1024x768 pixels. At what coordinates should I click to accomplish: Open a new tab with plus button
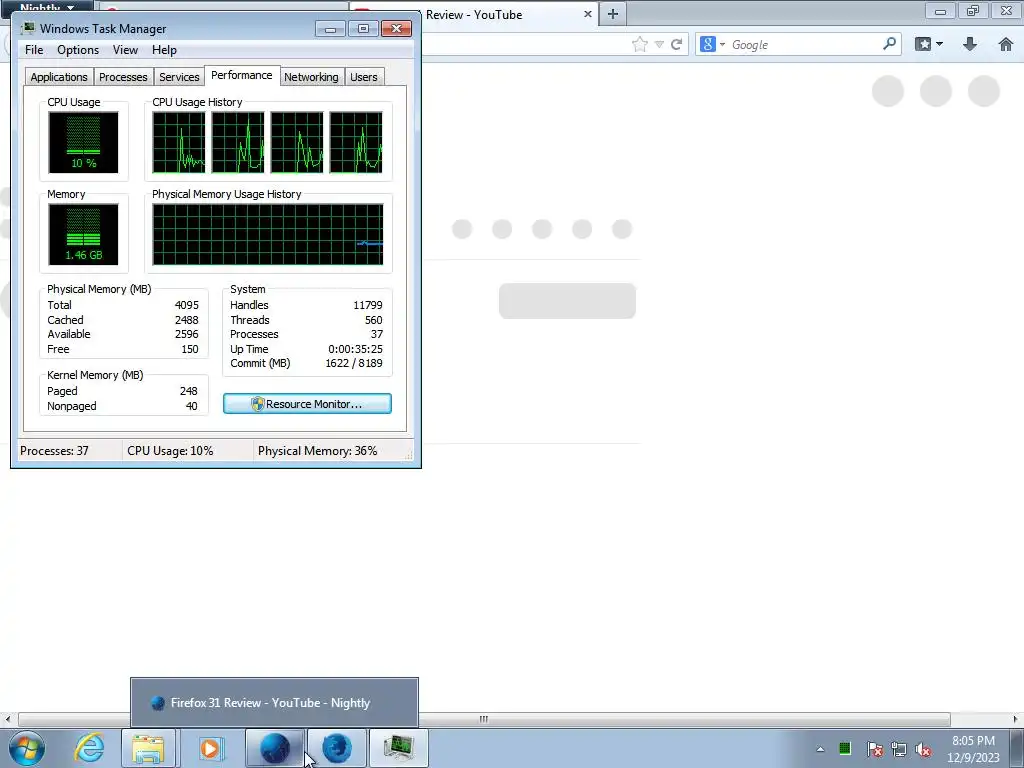613,14
